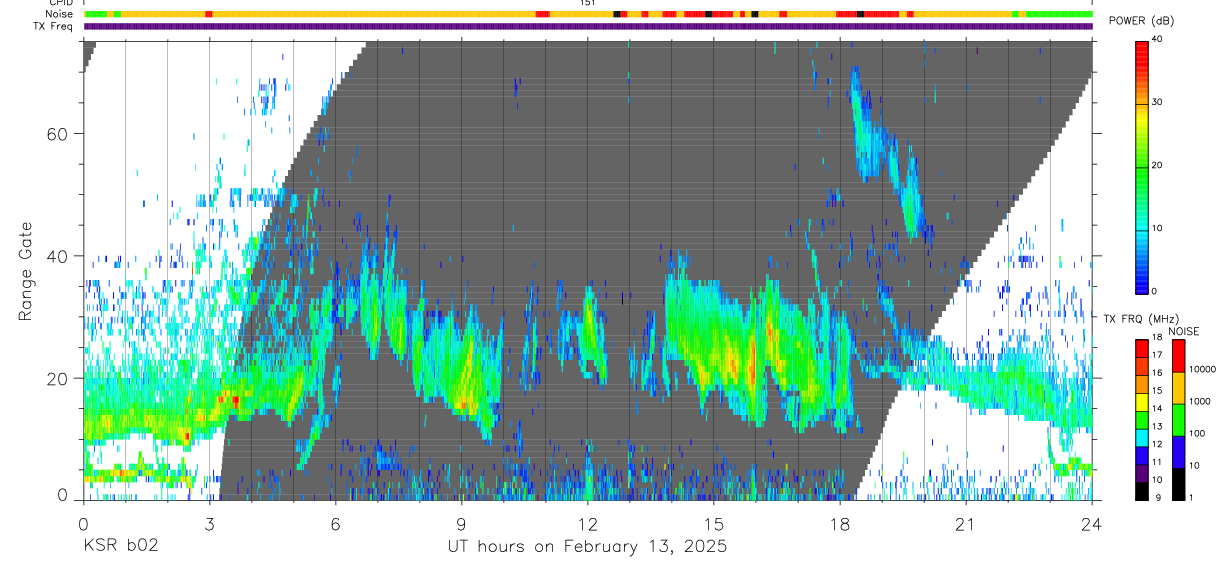Click the 18 tick on the UT hours axis
This screenshot has height=567, width=1228.
pyautogui.click(x=839, y=523)
